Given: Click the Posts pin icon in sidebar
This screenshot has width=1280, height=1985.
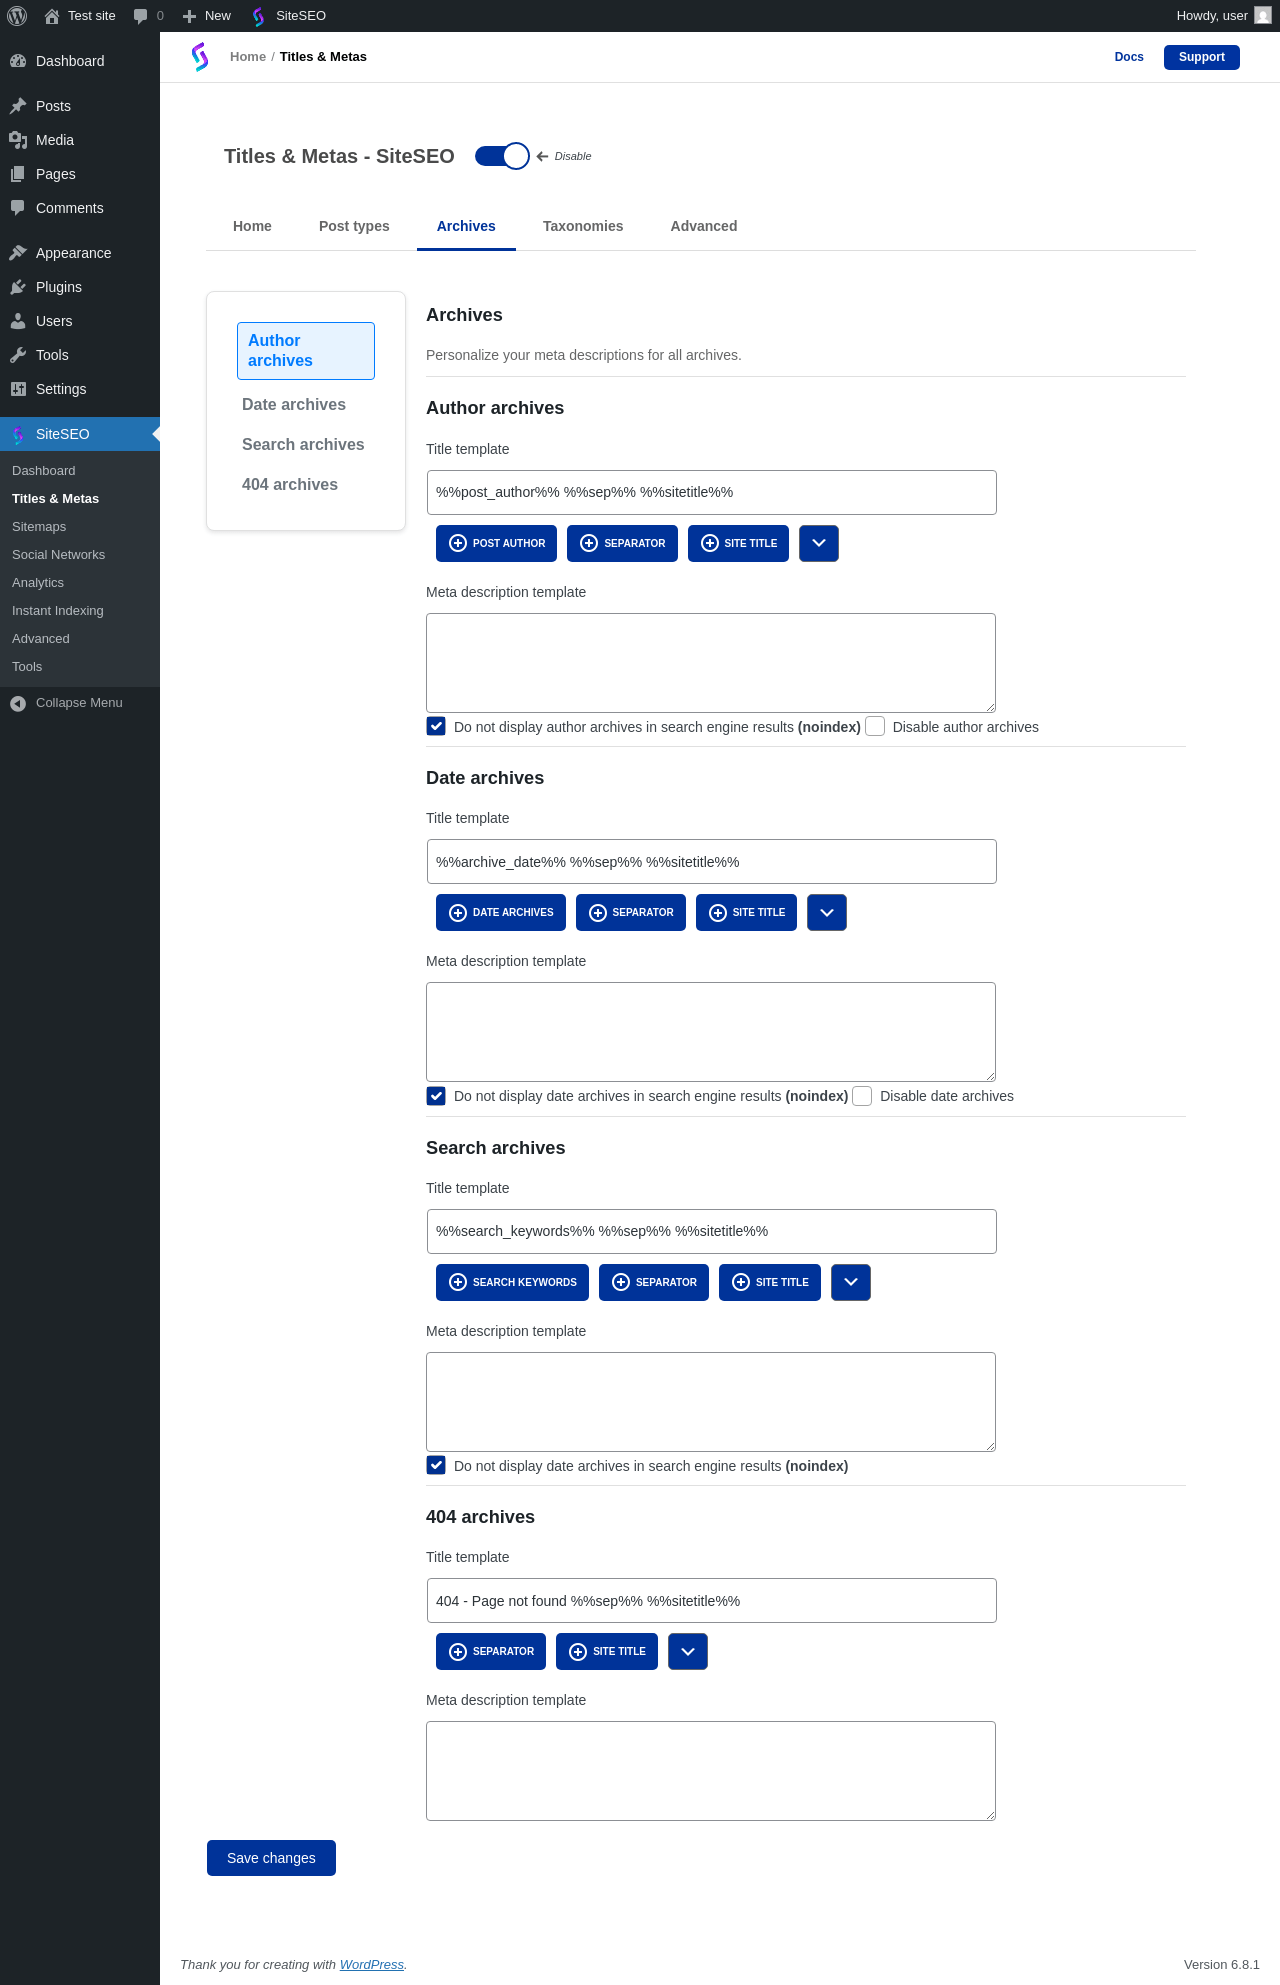Looking at the screenshot, I should tap(18, 106).
